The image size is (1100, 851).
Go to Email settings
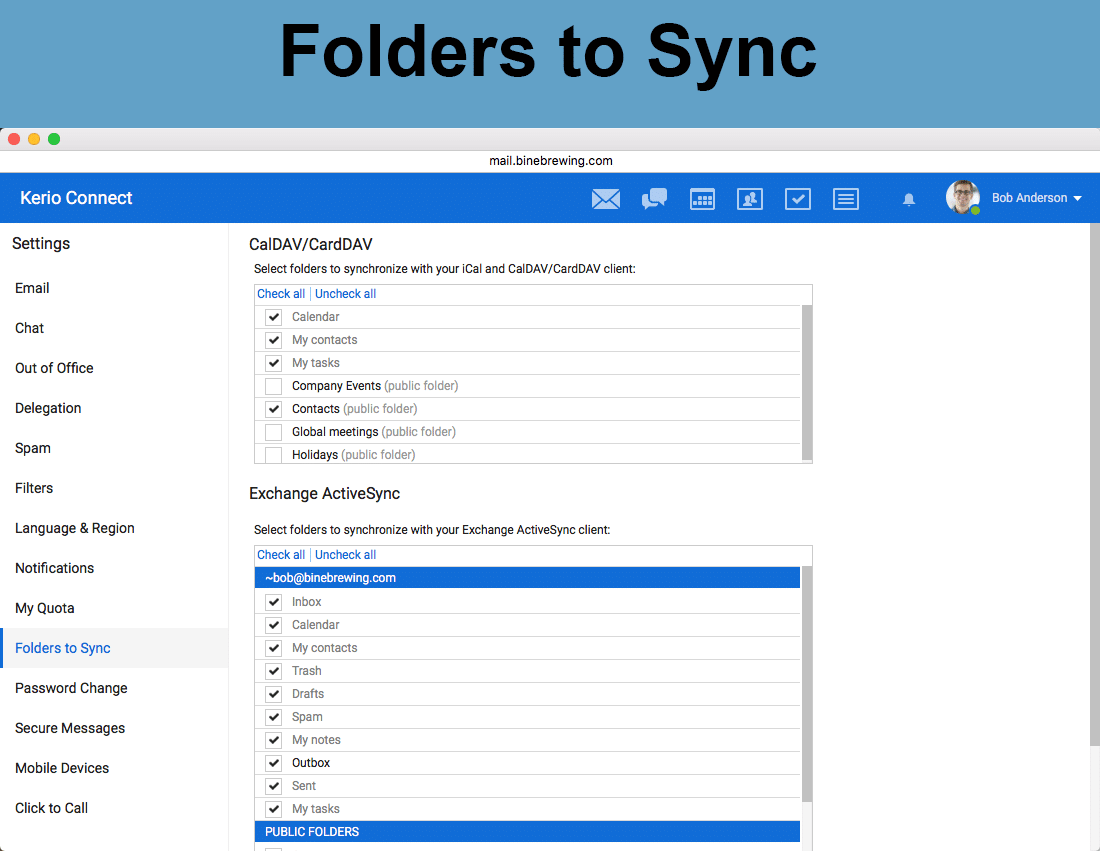click(32, 288)
